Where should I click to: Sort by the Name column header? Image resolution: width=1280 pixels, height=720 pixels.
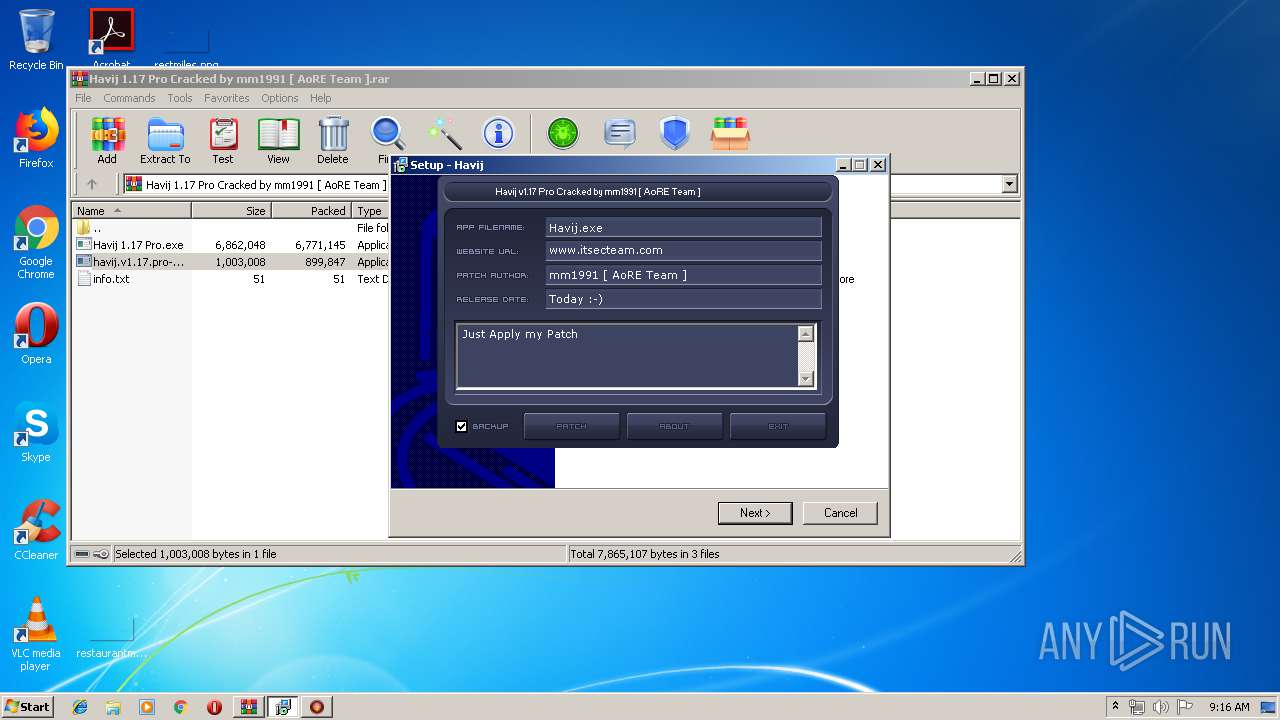tap(131, 211)
